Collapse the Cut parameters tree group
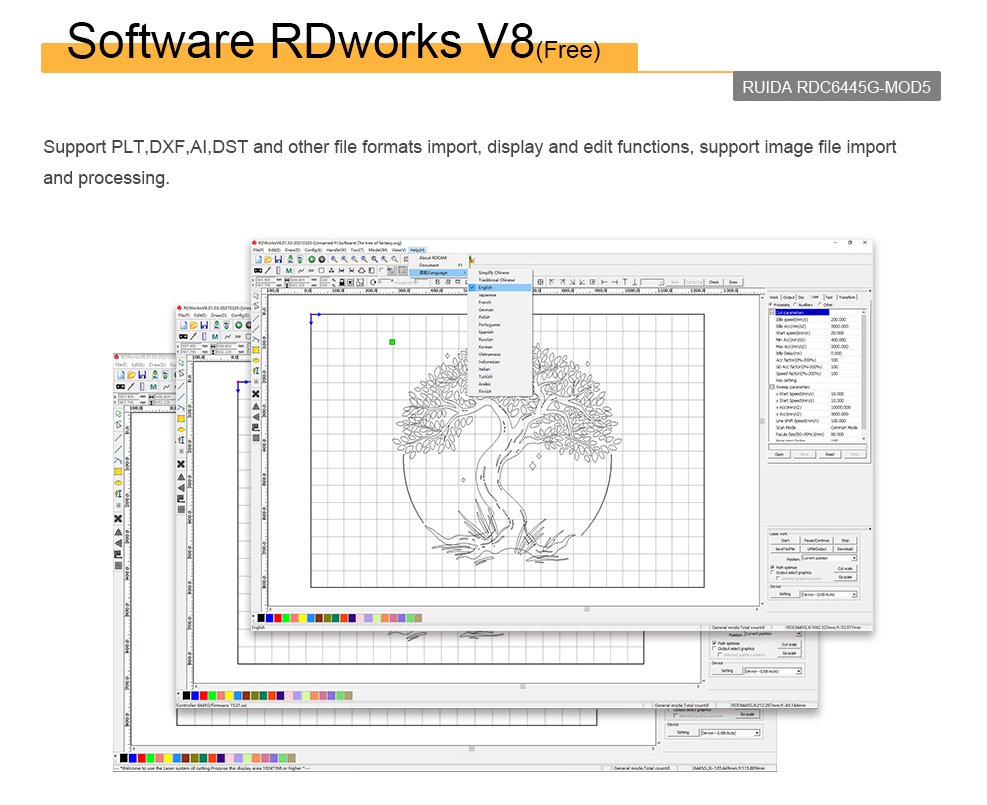 [772, 312]
